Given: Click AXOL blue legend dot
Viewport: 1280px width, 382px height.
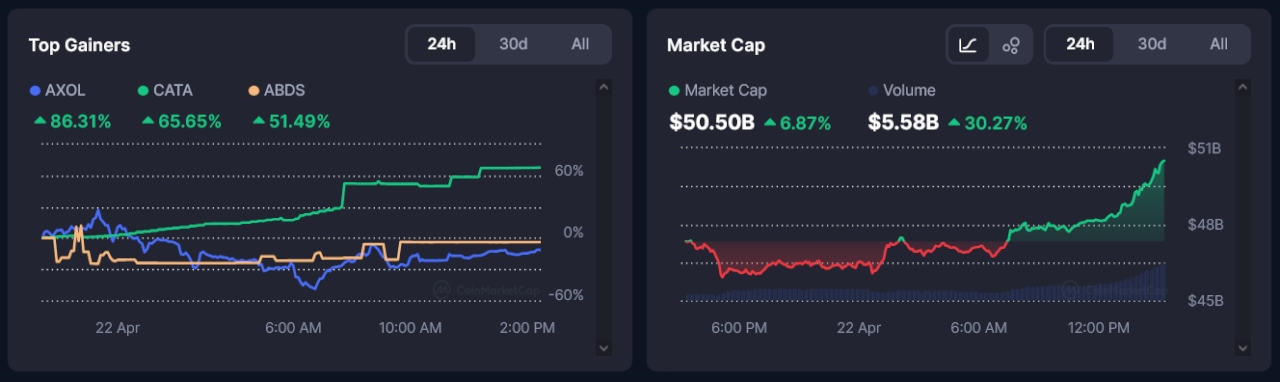Looking at the screenshot, I should click(x=36, y=91).
